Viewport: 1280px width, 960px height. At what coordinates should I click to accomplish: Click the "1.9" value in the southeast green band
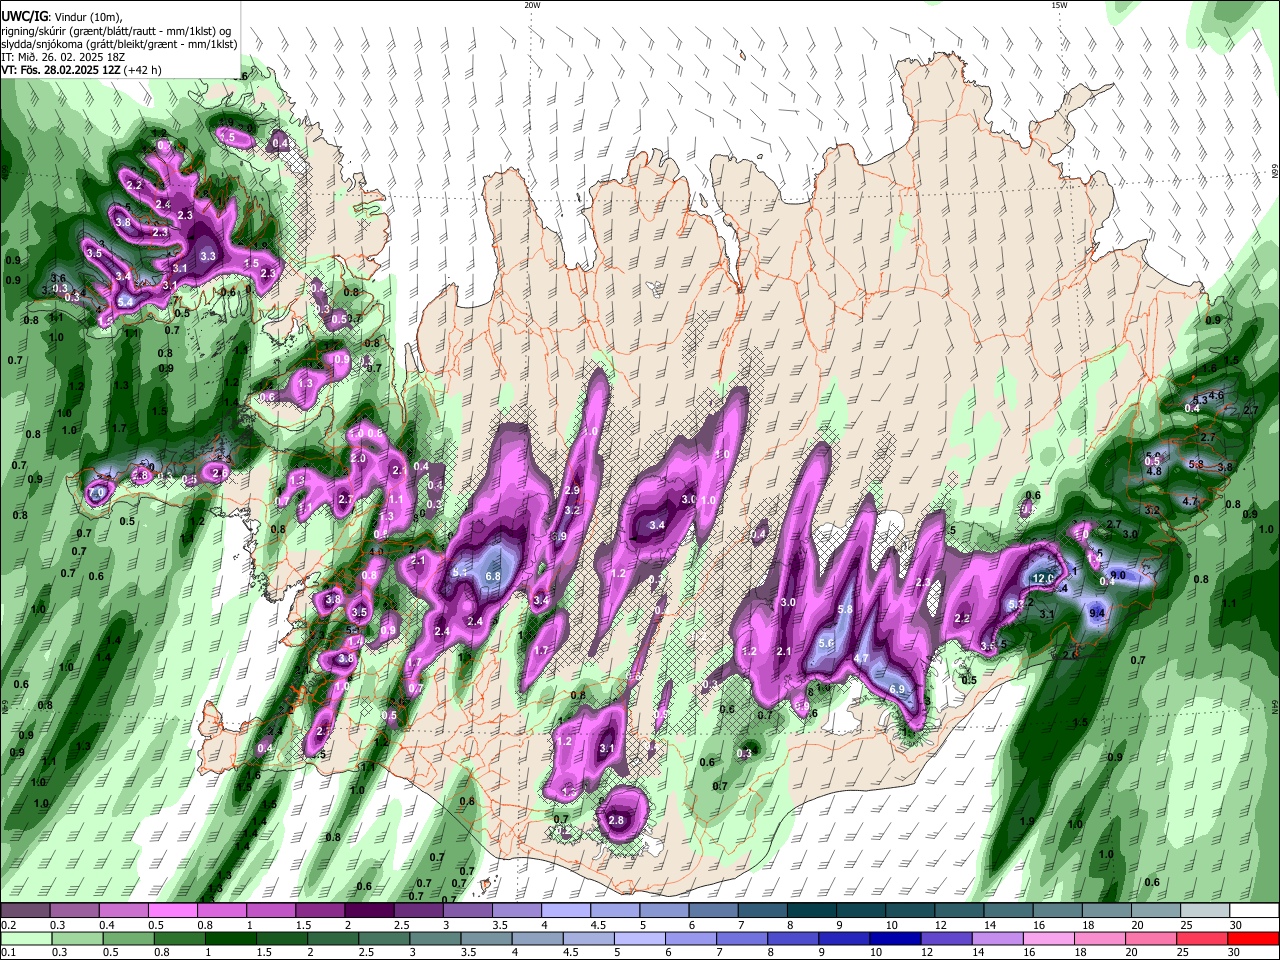coord(1027,822)
